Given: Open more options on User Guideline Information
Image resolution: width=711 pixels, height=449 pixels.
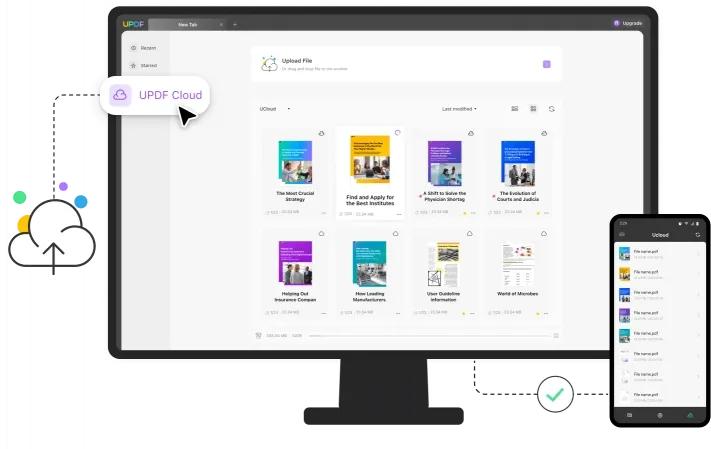Looking at the screenshot, I should 472,313.
